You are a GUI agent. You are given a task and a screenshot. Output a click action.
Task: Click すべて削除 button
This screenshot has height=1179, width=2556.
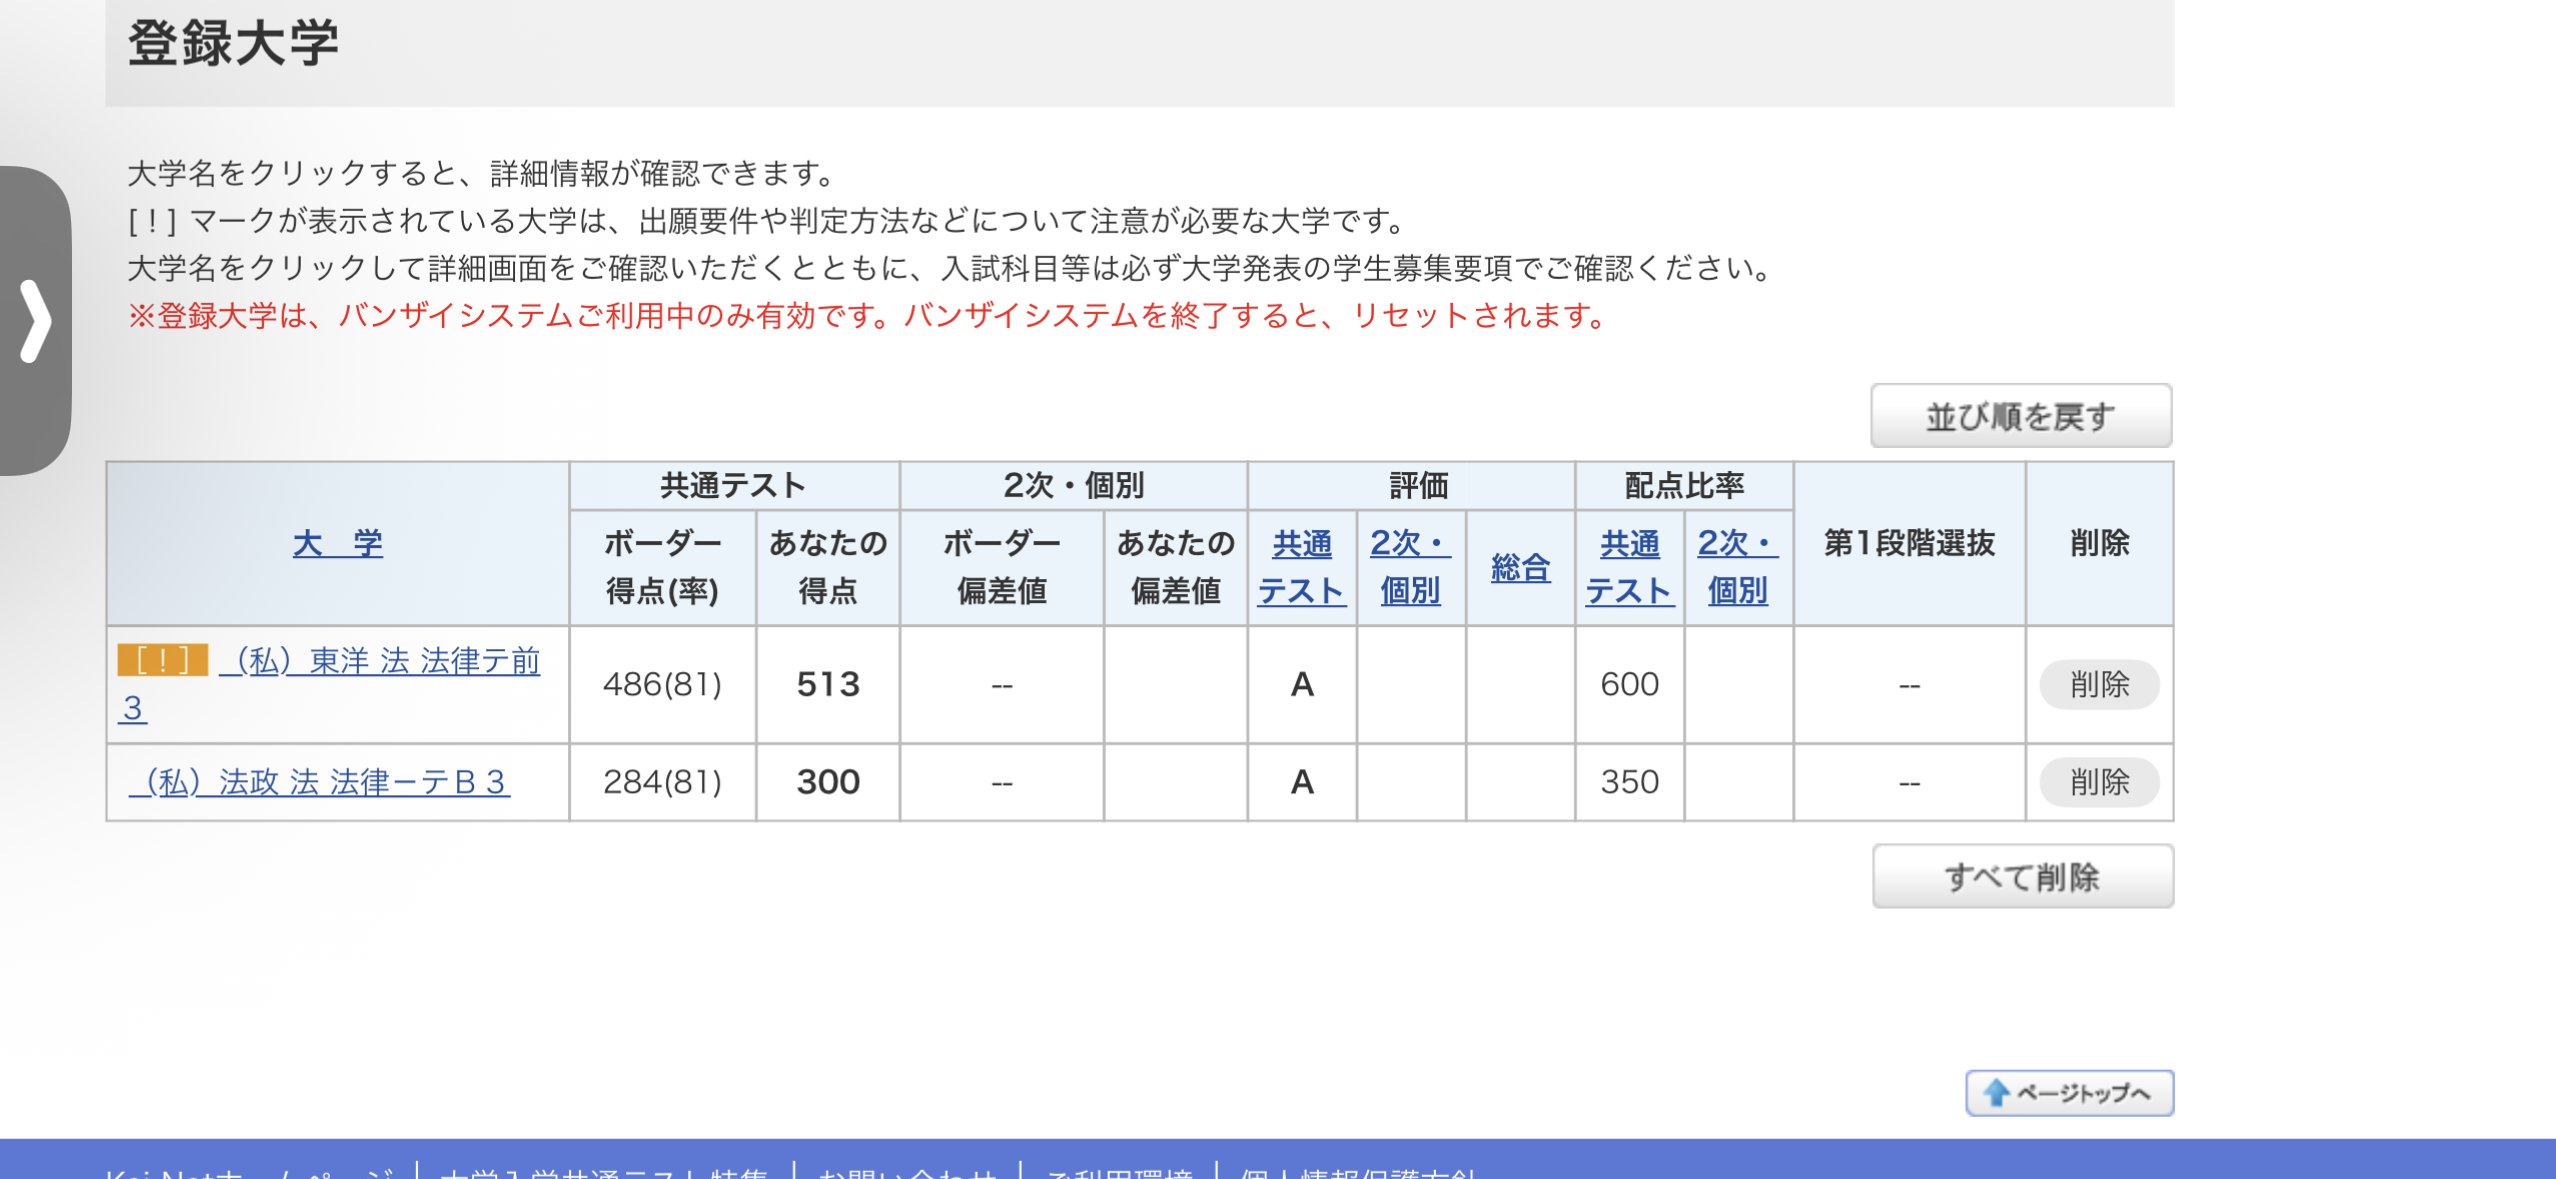tap(2021, 876)
